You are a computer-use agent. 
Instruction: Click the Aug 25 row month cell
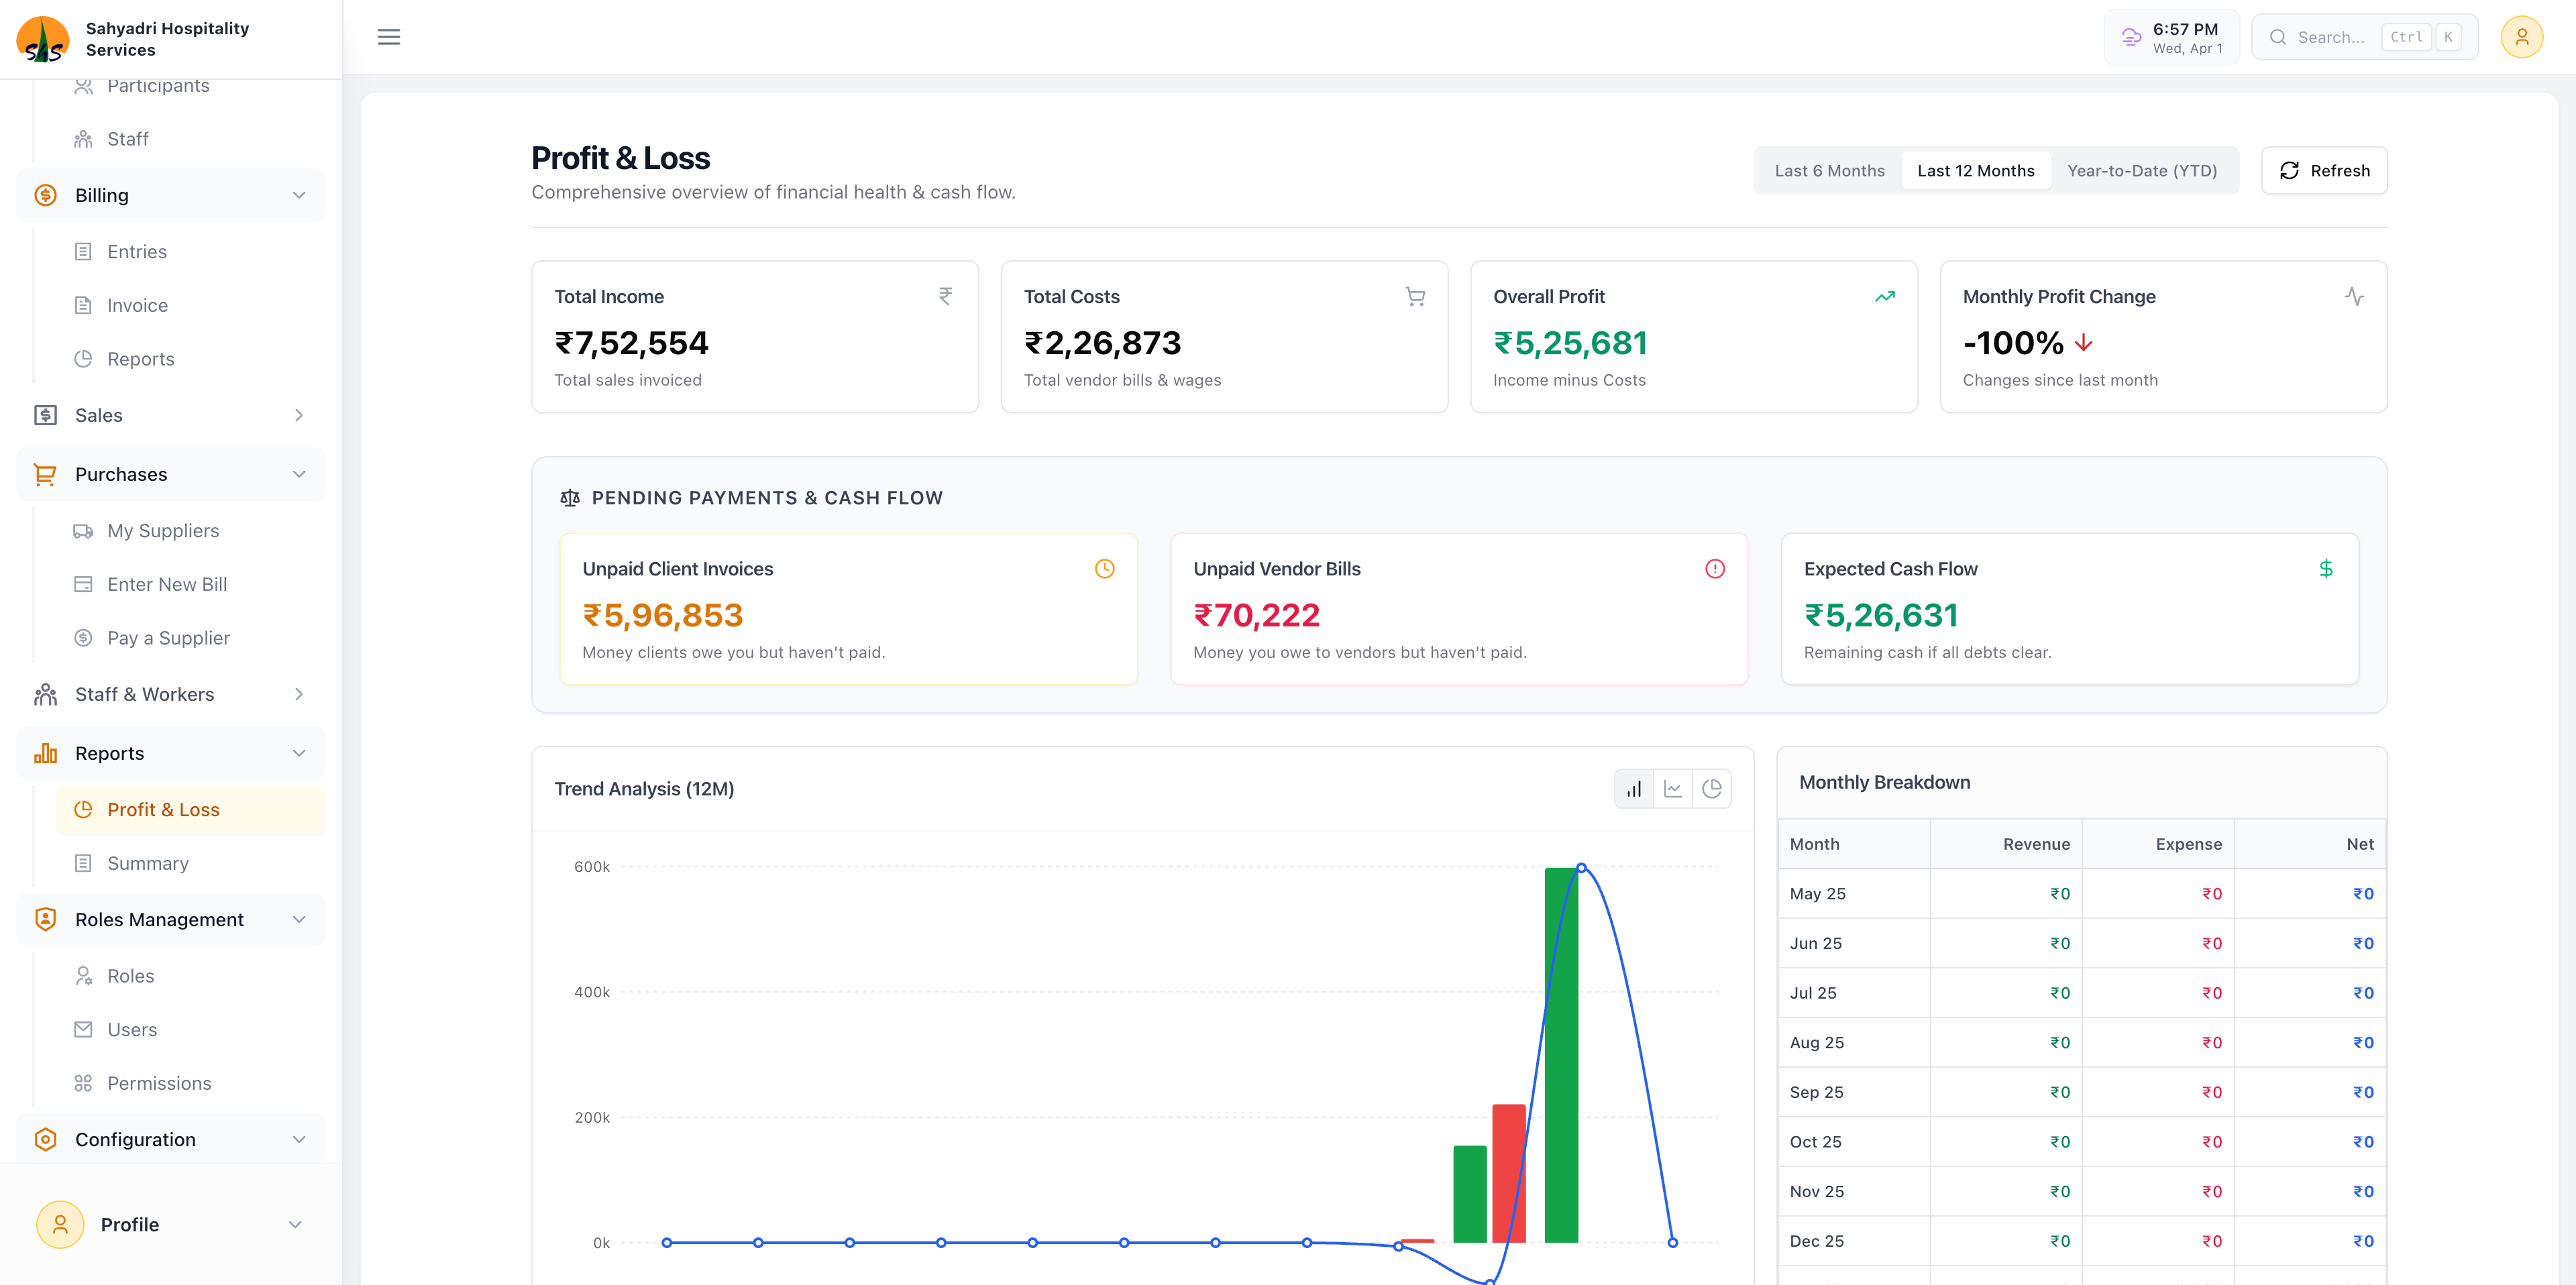coord(1853,1042)
